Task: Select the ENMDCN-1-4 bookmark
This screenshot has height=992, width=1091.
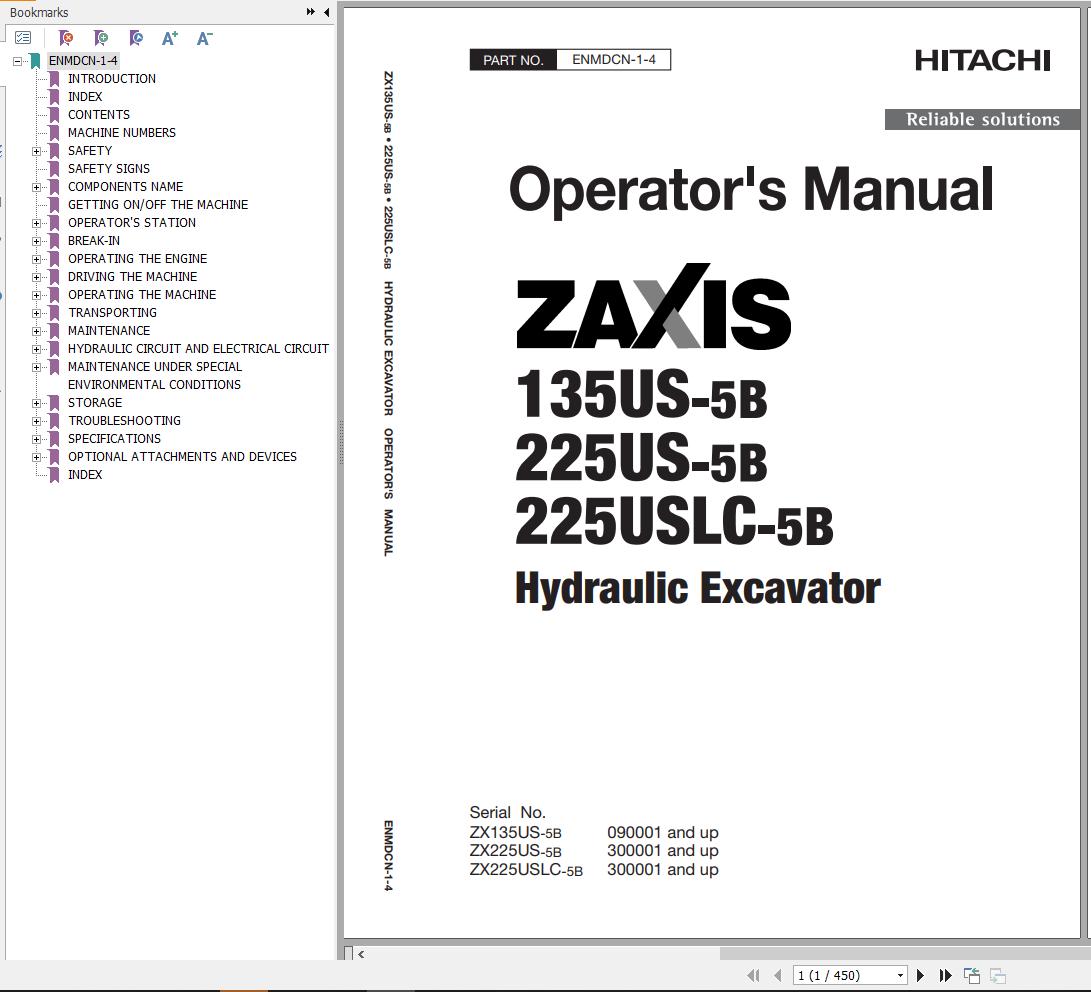Action: 83,61
